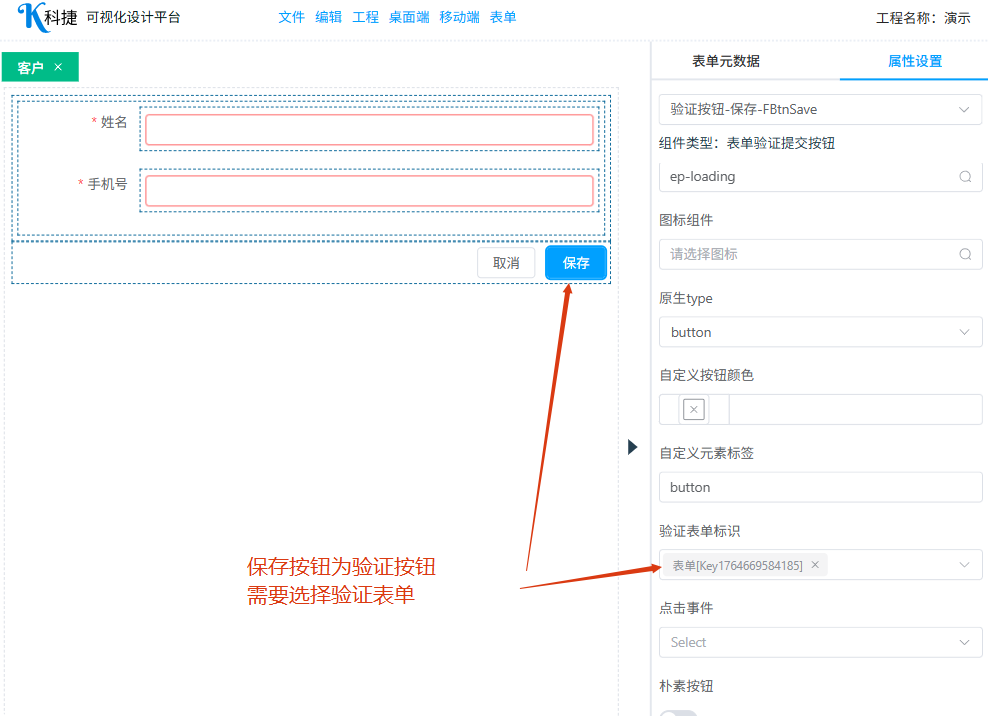Click the 保存 button
This screenshot has height=716, width=988.
coord(576,263)
